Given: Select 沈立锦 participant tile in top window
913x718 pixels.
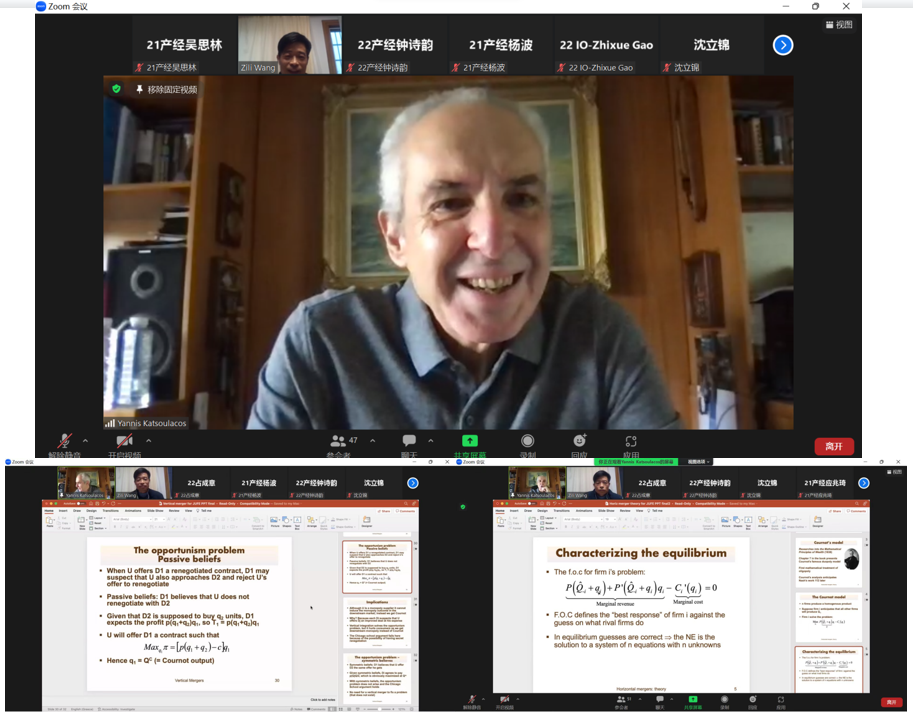Looking at the screenshot, I should (712, 45).
